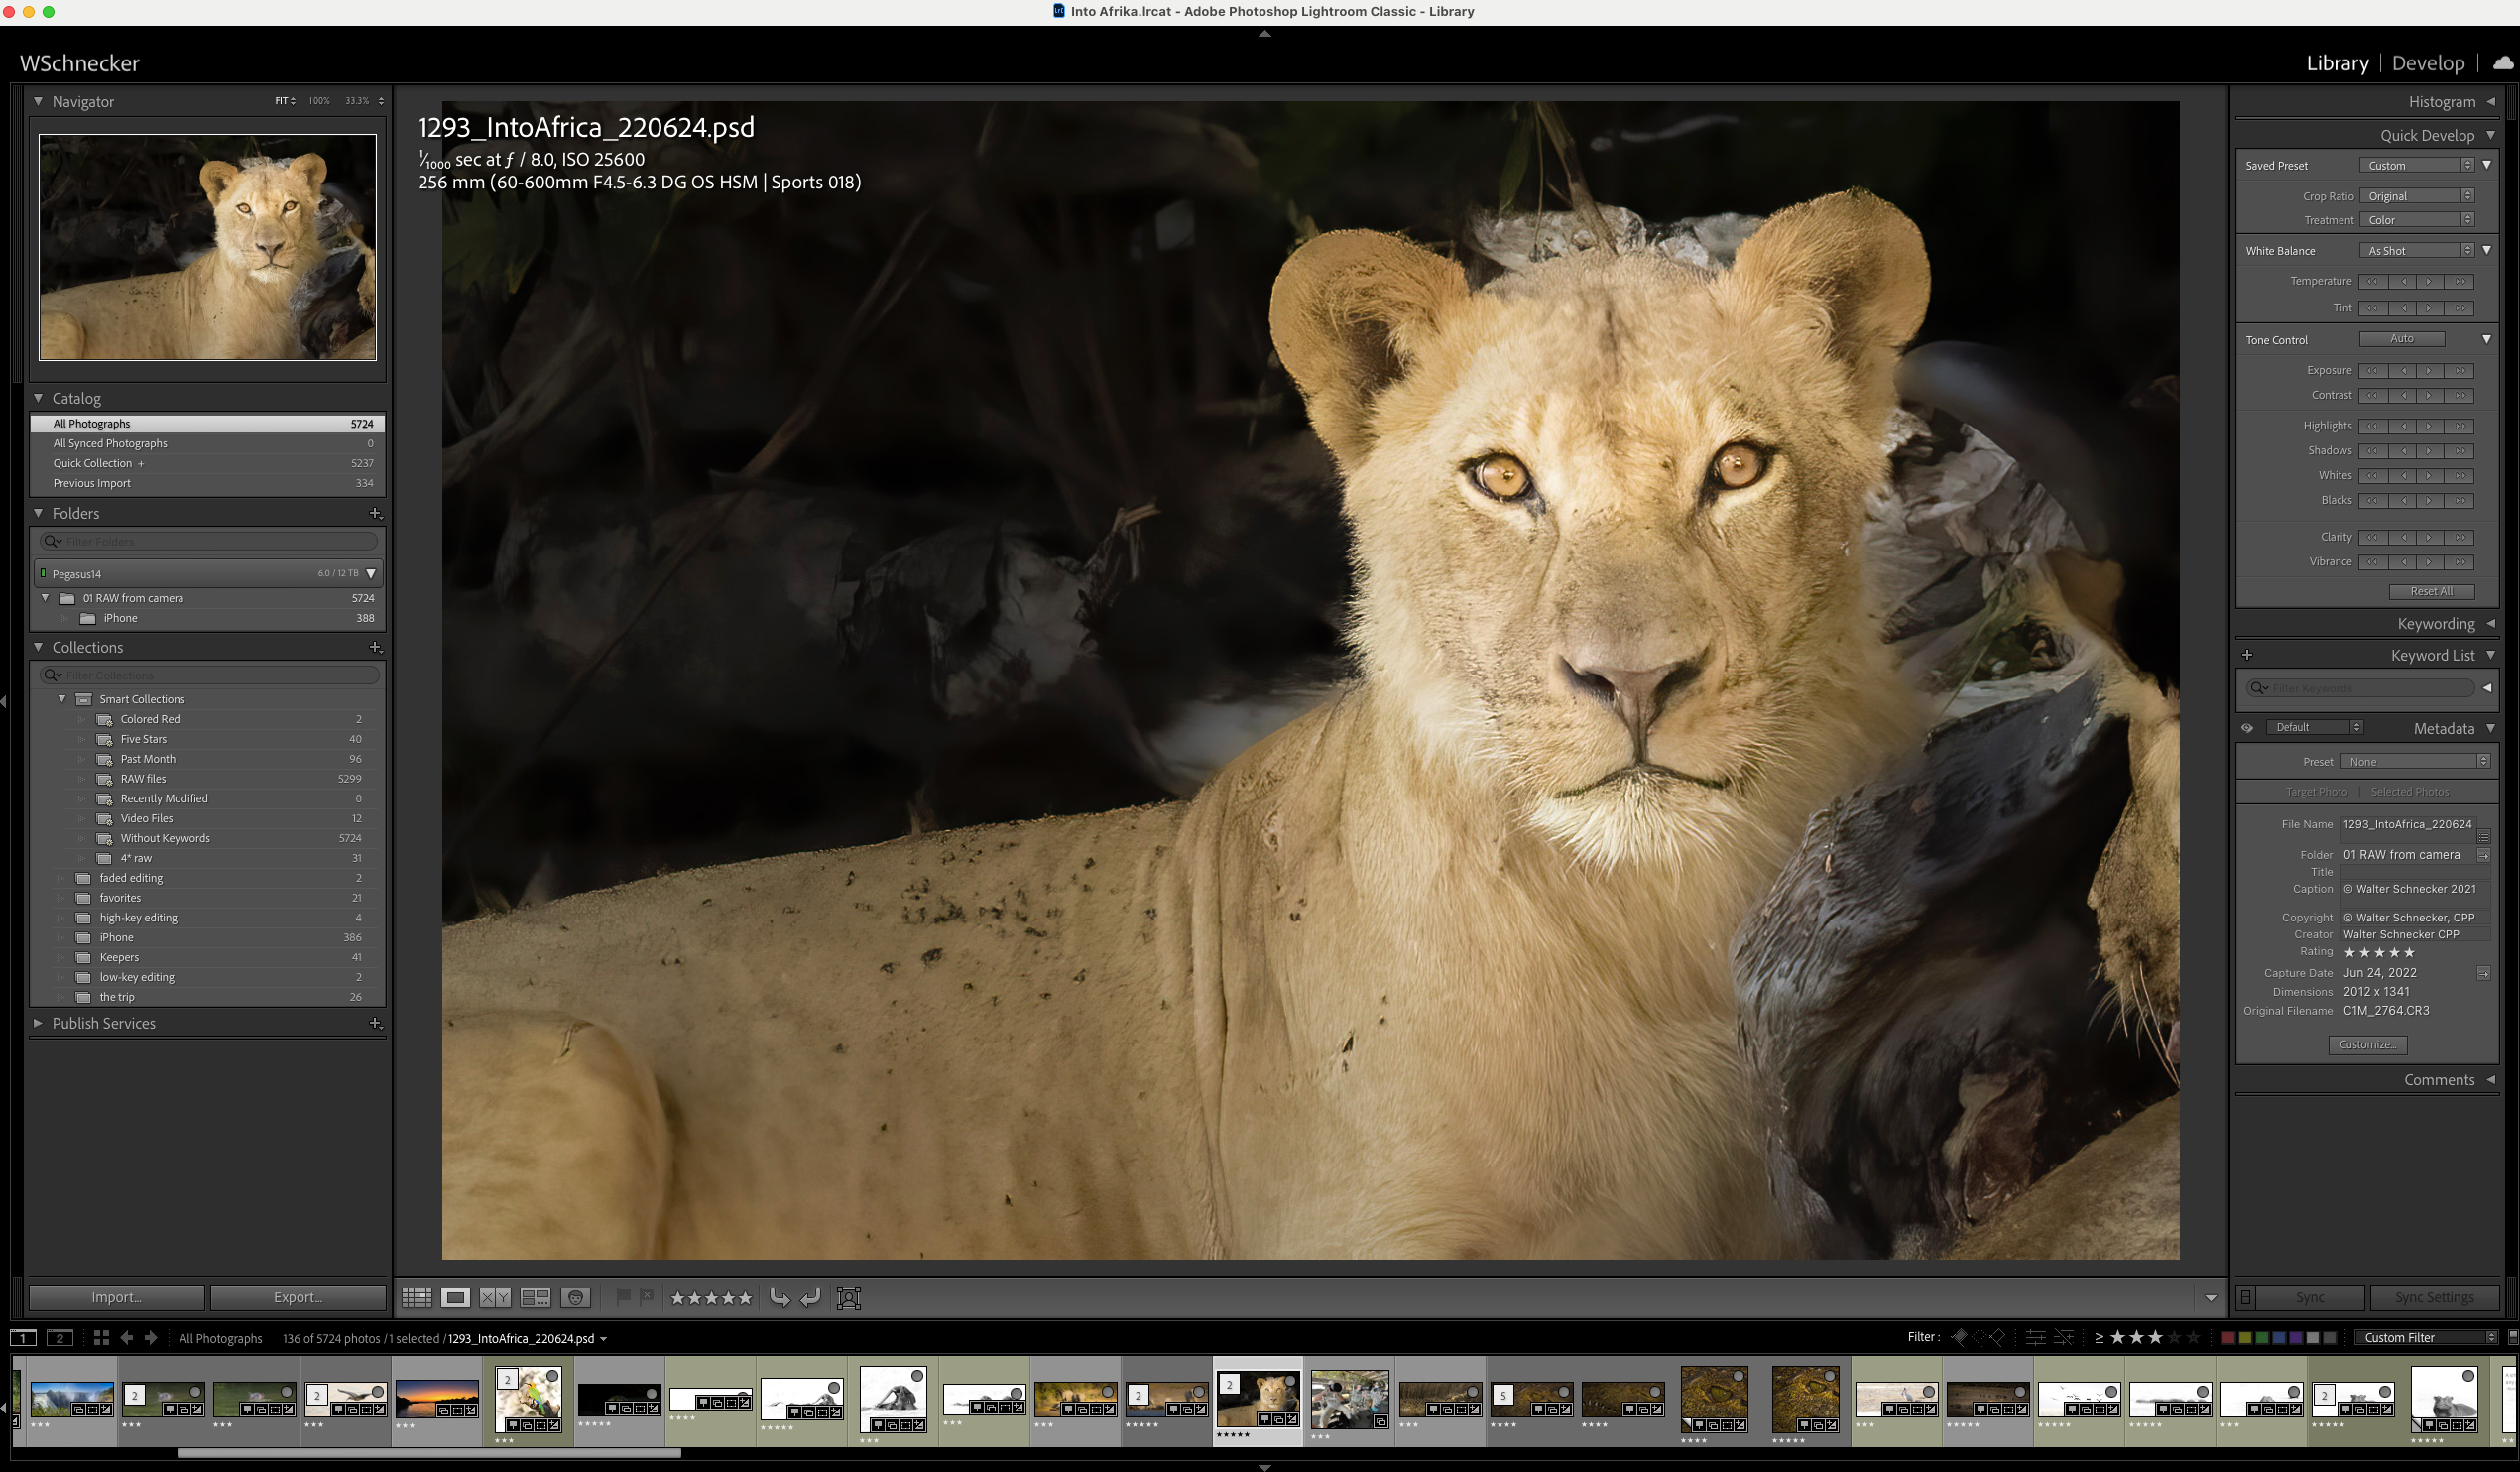2520x1472 pixels.
Task: Filter by the red color label
Action: 2227,1337
